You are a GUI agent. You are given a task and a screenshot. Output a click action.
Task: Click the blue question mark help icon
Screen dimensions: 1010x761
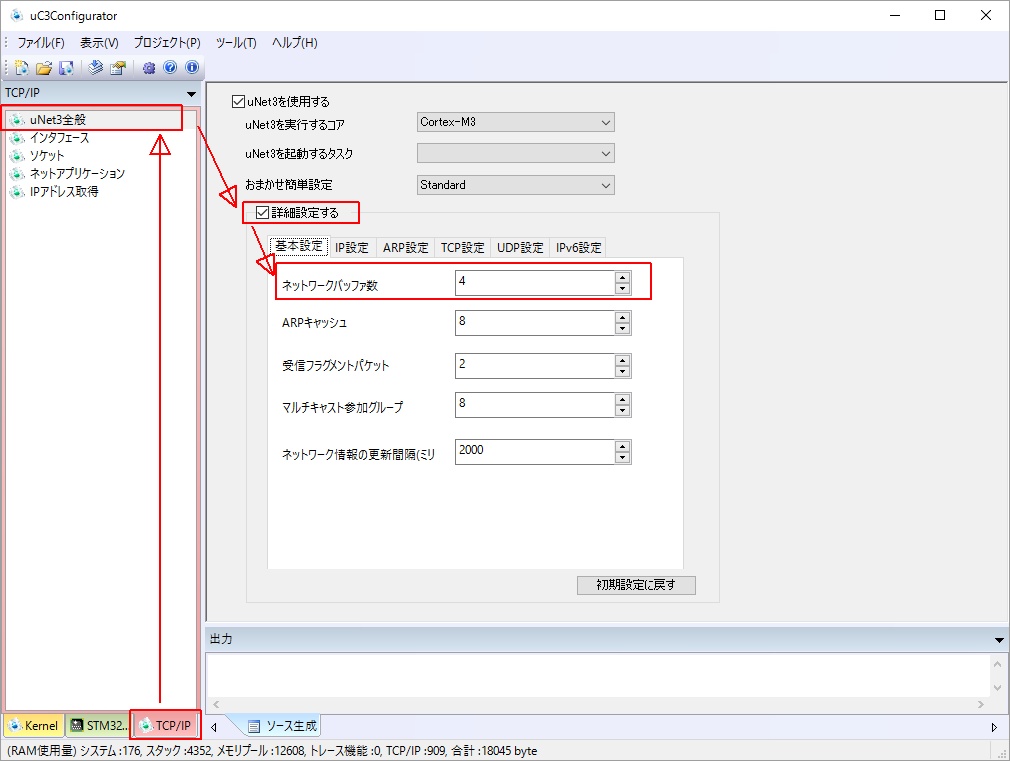point(170,68)
